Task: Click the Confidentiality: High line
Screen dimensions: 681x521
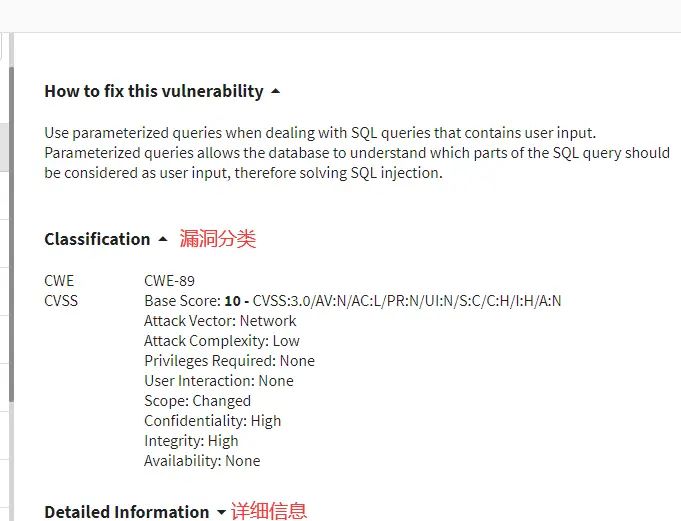Action: 212,421
